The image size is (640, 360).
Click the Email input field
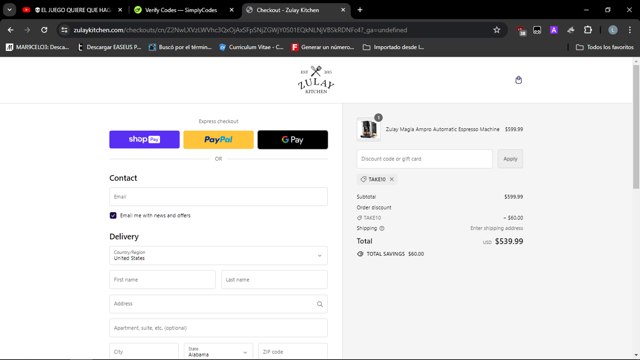point(218,197)
